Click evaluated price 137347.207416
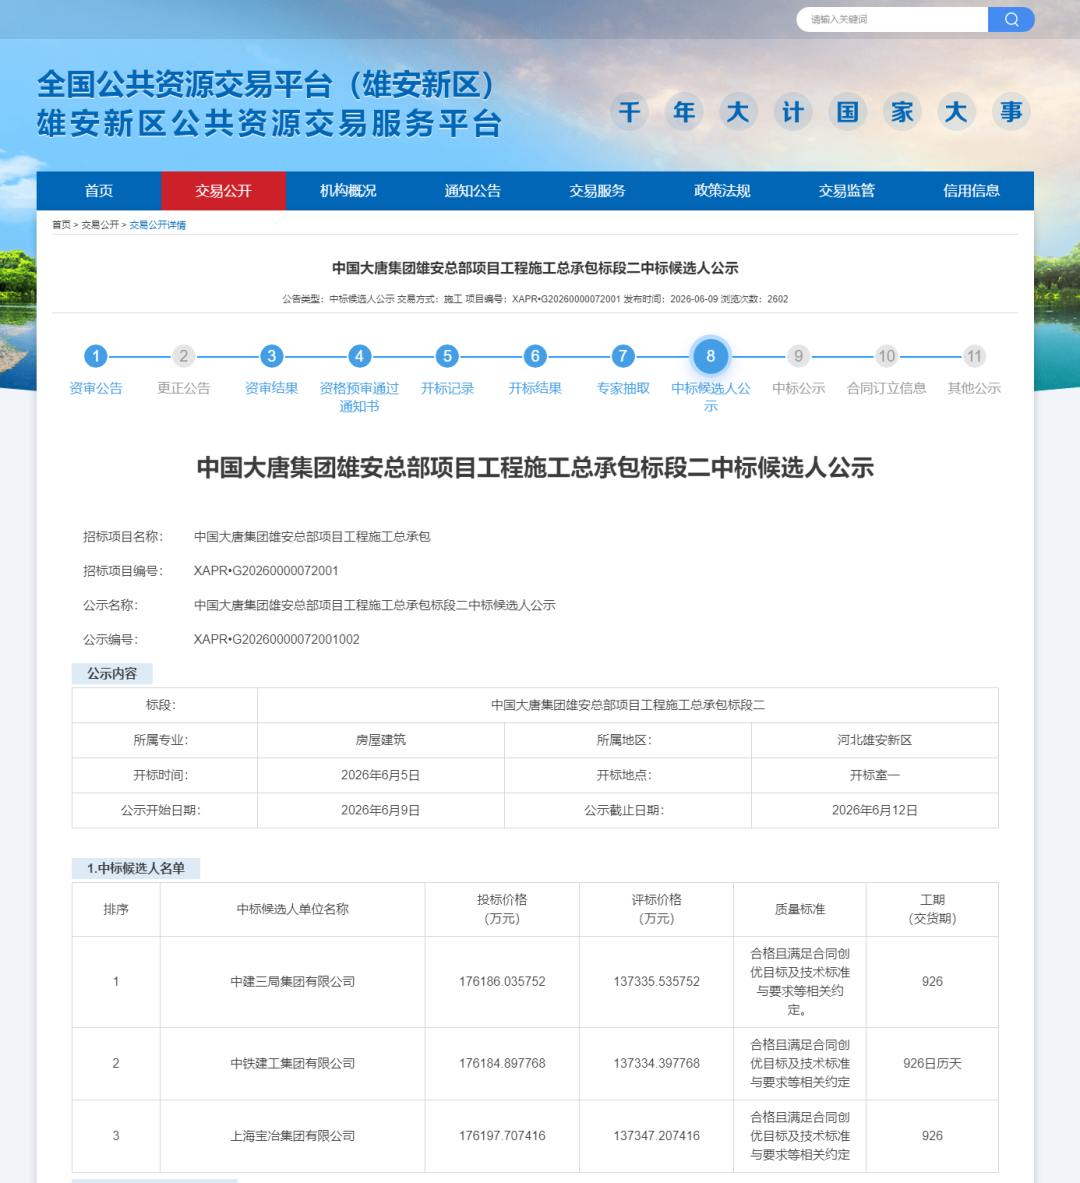This screenshot has width=1080, height=1183. (657, 1135)
